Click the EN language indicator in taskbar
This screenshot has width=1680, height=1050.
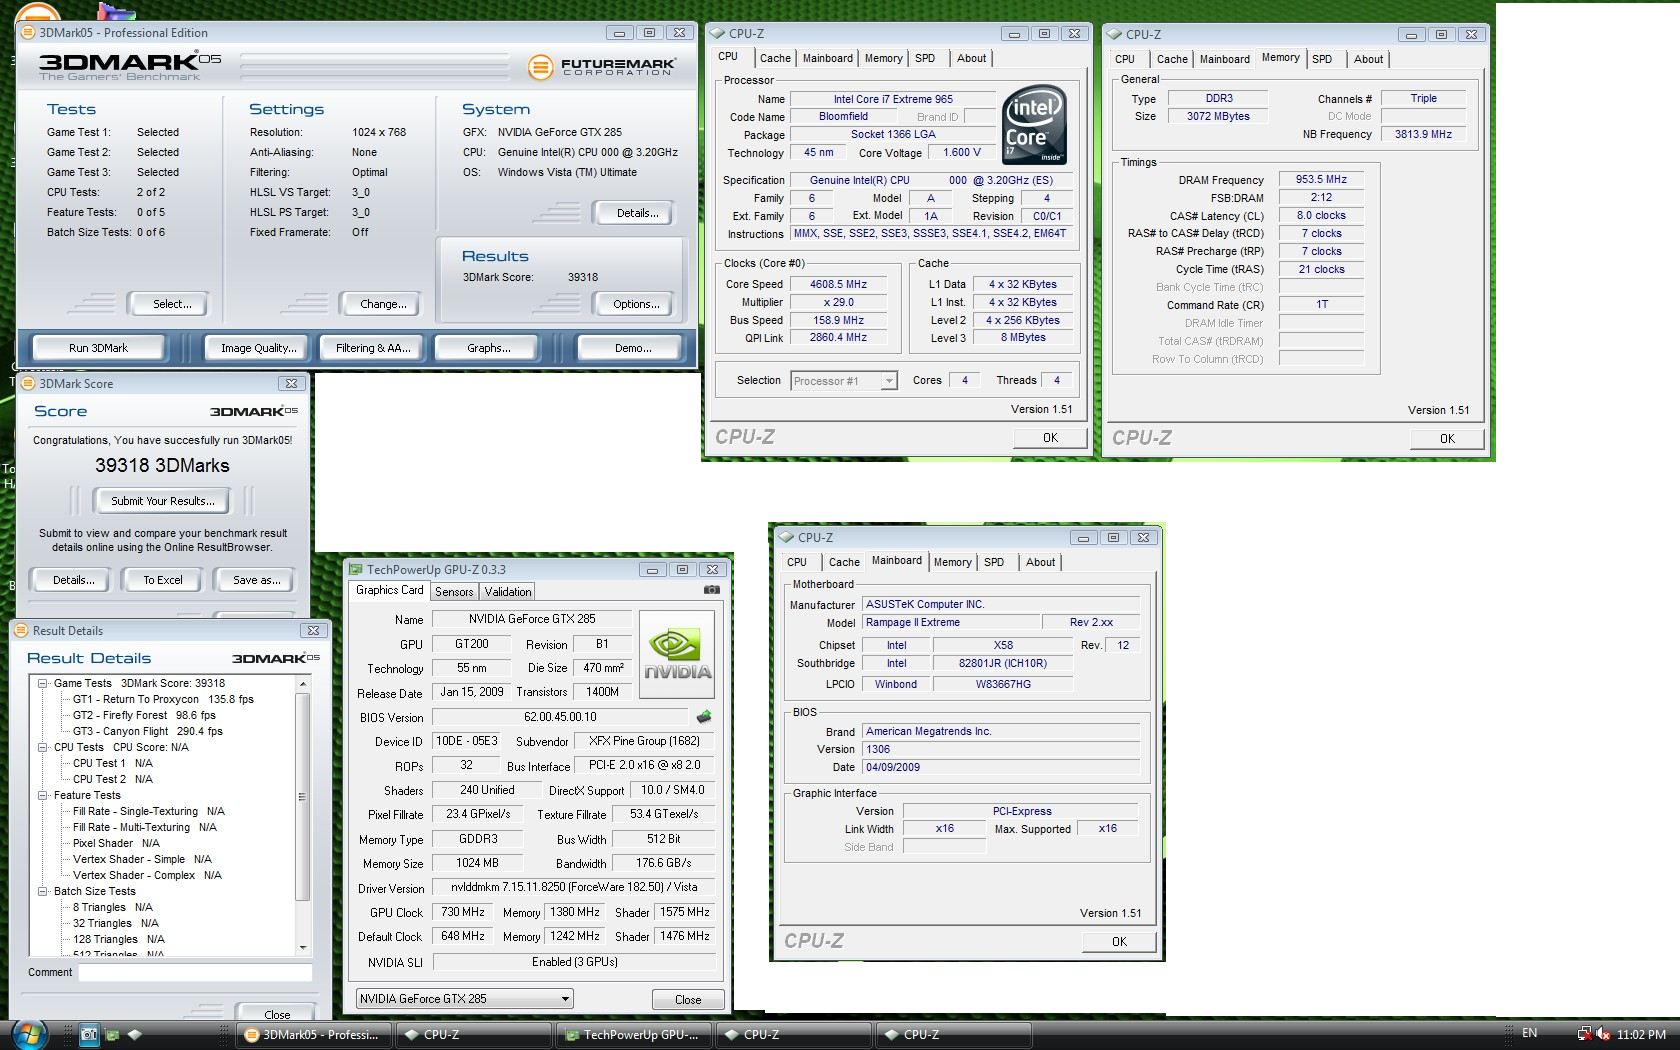pos(1529,1033)
